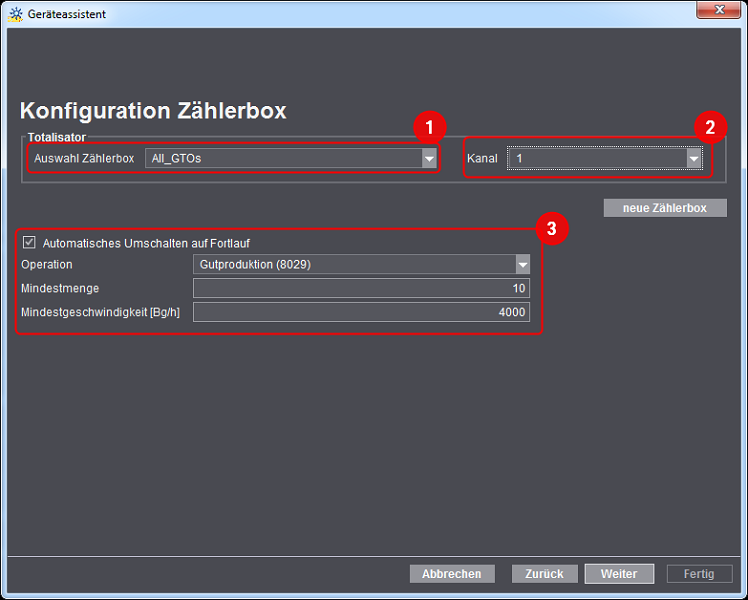748x600 pixels.
Task: Click into the Mindestgeschwindigkeit [Bg/h] field
Action: (361, 312)
